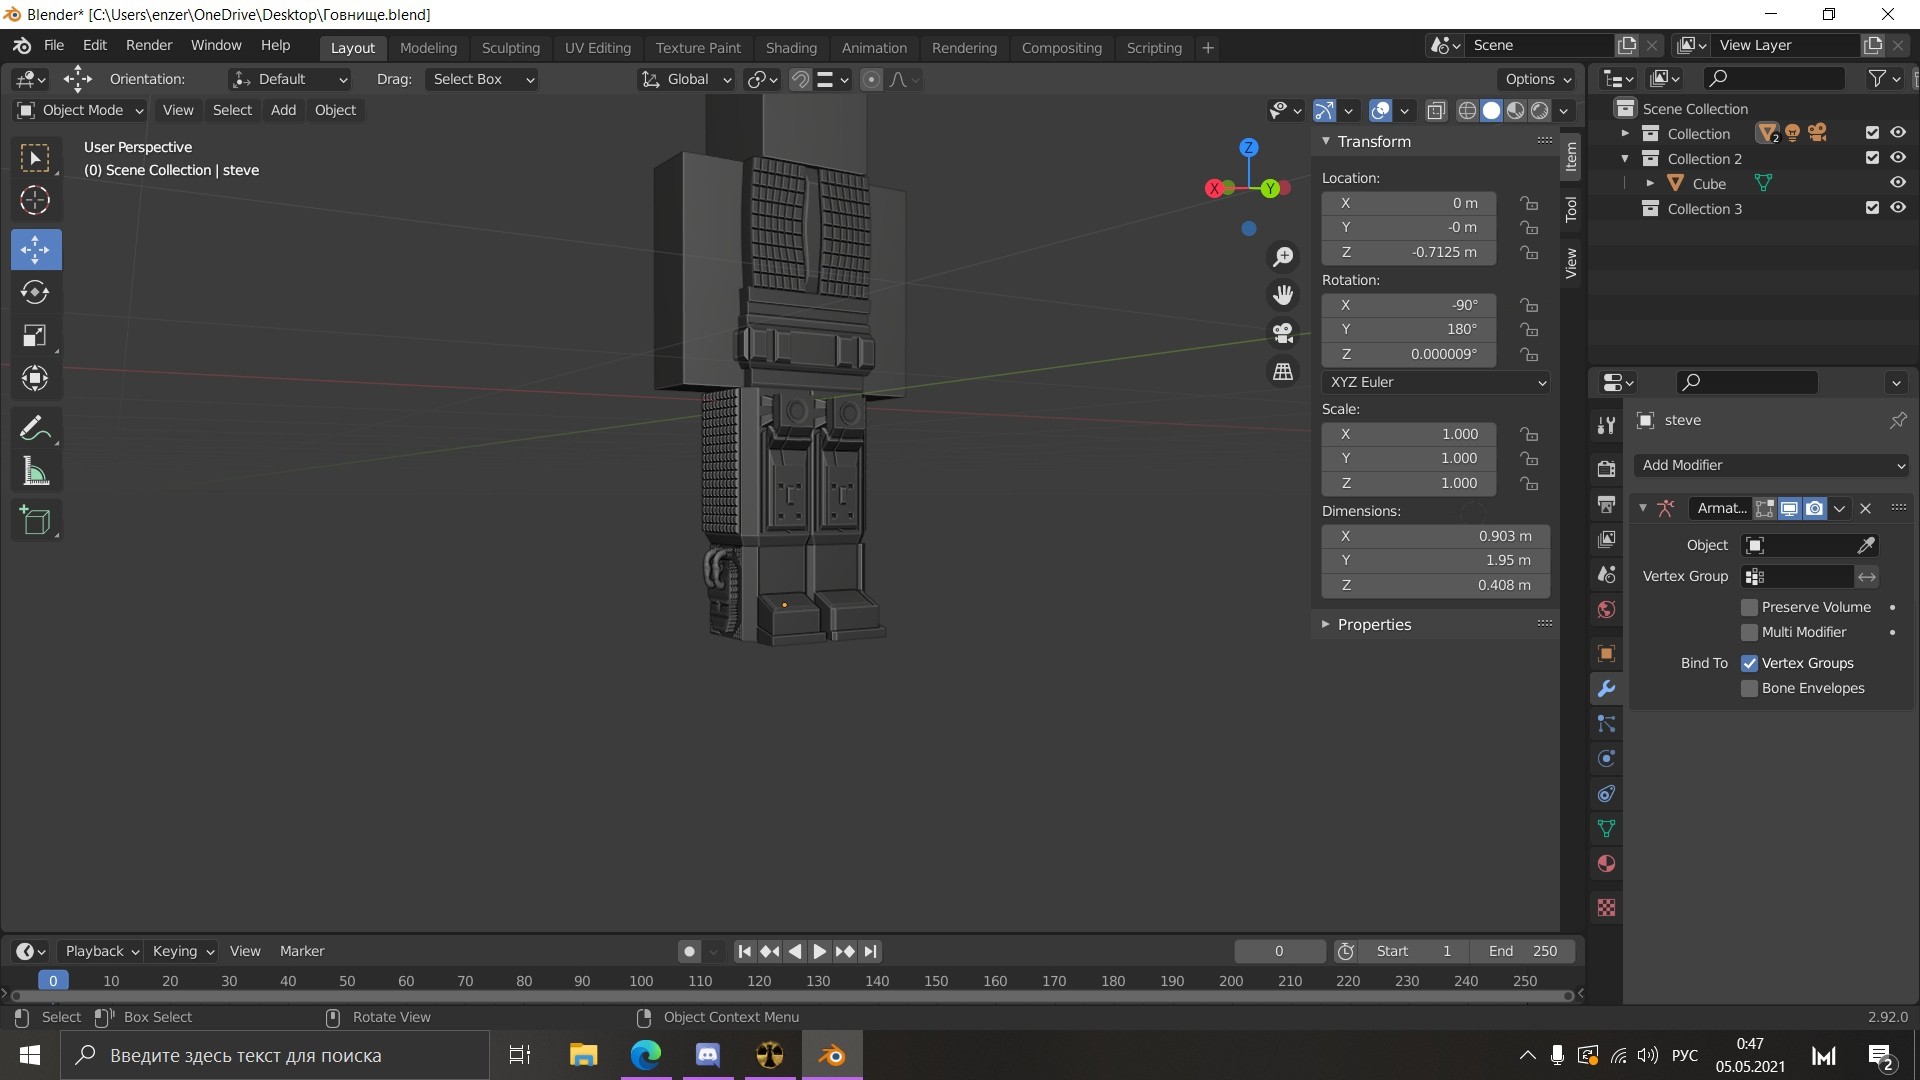The height and width of the screenshot is (1080, 1920).
Task: Select the Scale tool
Action: [36, 335]
